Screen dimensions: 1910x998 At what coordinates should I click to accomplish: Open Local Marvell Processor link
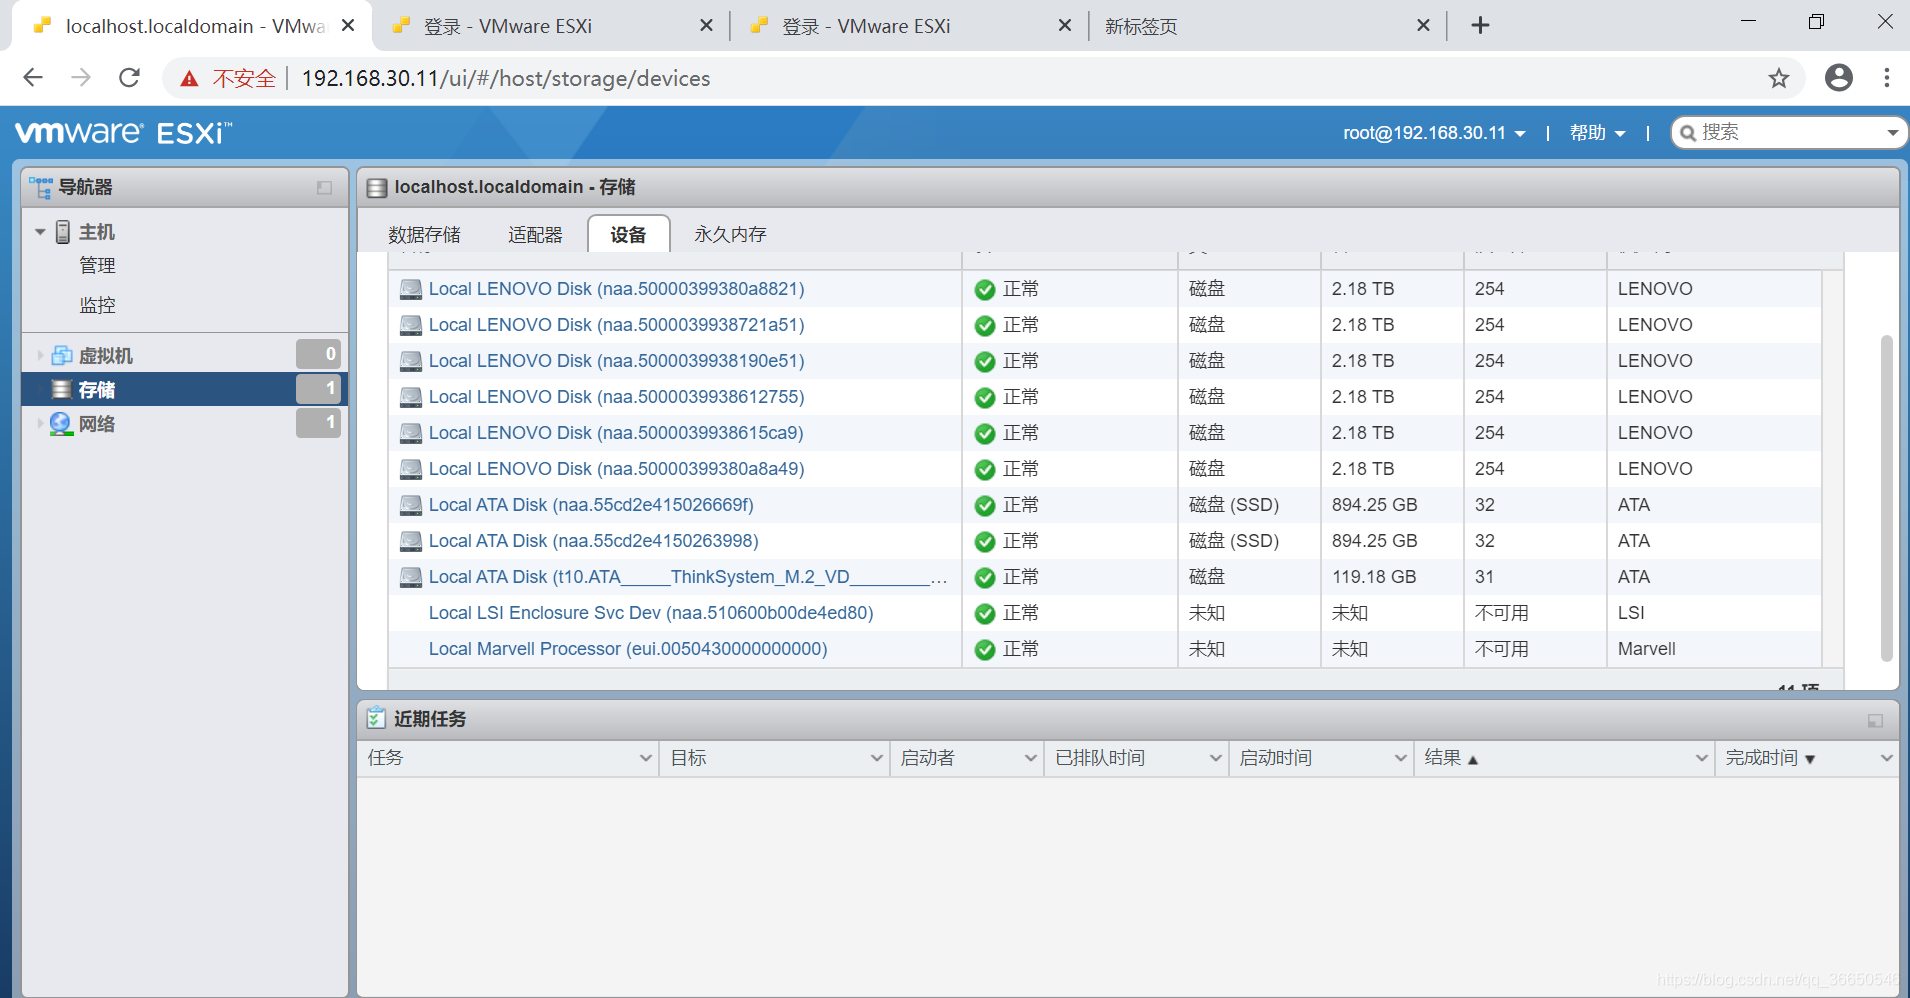(x=628, y=649)
